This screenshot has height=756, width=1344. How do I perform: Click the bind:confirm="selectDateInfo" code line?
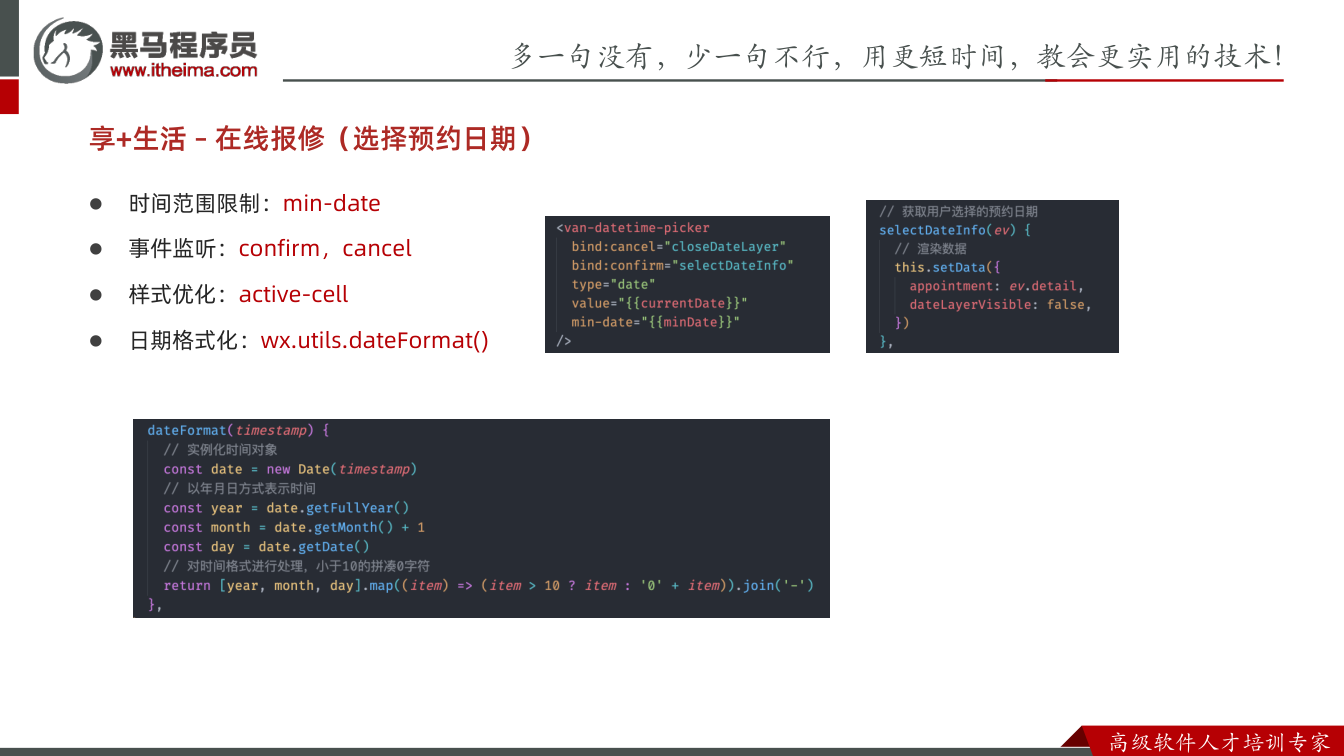682,265
